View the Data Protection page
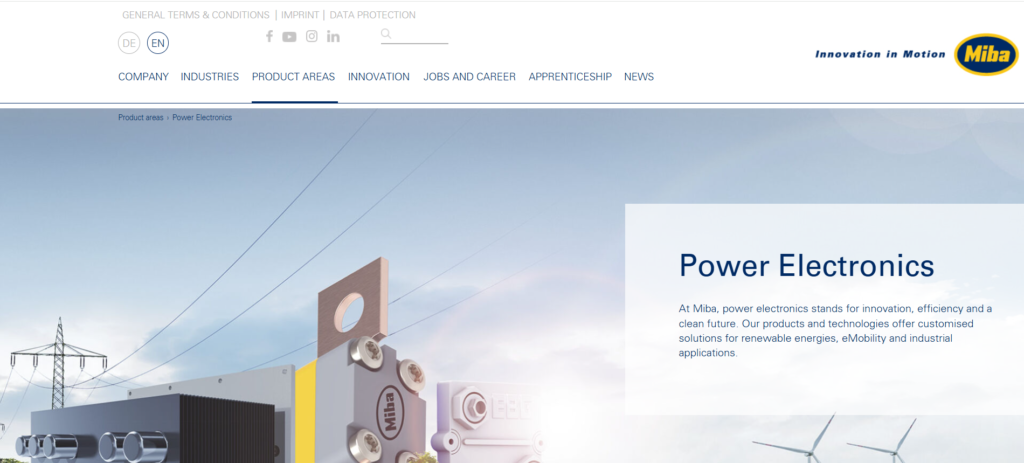 372,15
